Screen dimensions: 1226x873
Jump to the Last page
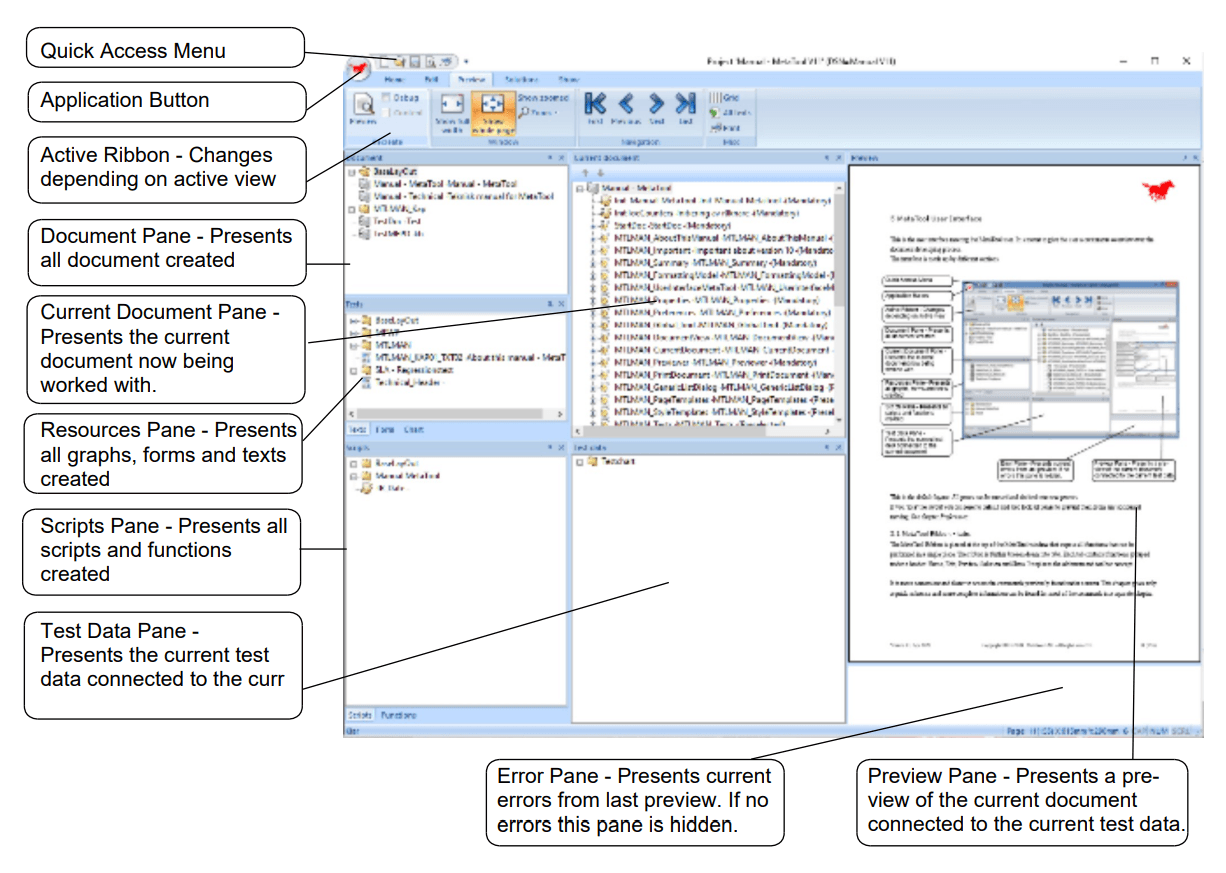(686, 105)
